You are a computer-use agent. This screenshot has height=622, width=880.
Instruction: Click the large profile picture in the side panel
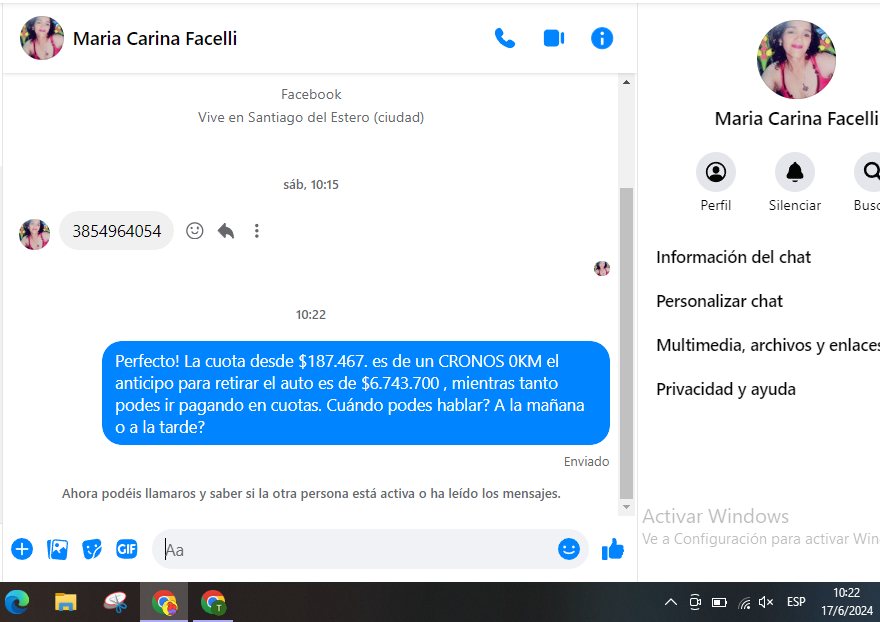point(796,60)
